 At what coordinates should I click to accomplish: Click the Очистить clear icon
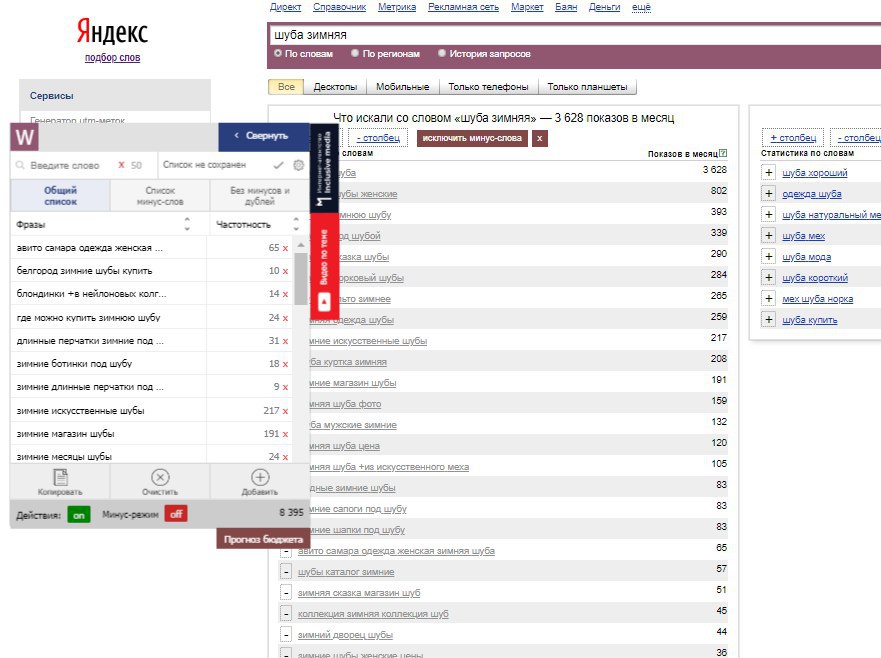160,478
